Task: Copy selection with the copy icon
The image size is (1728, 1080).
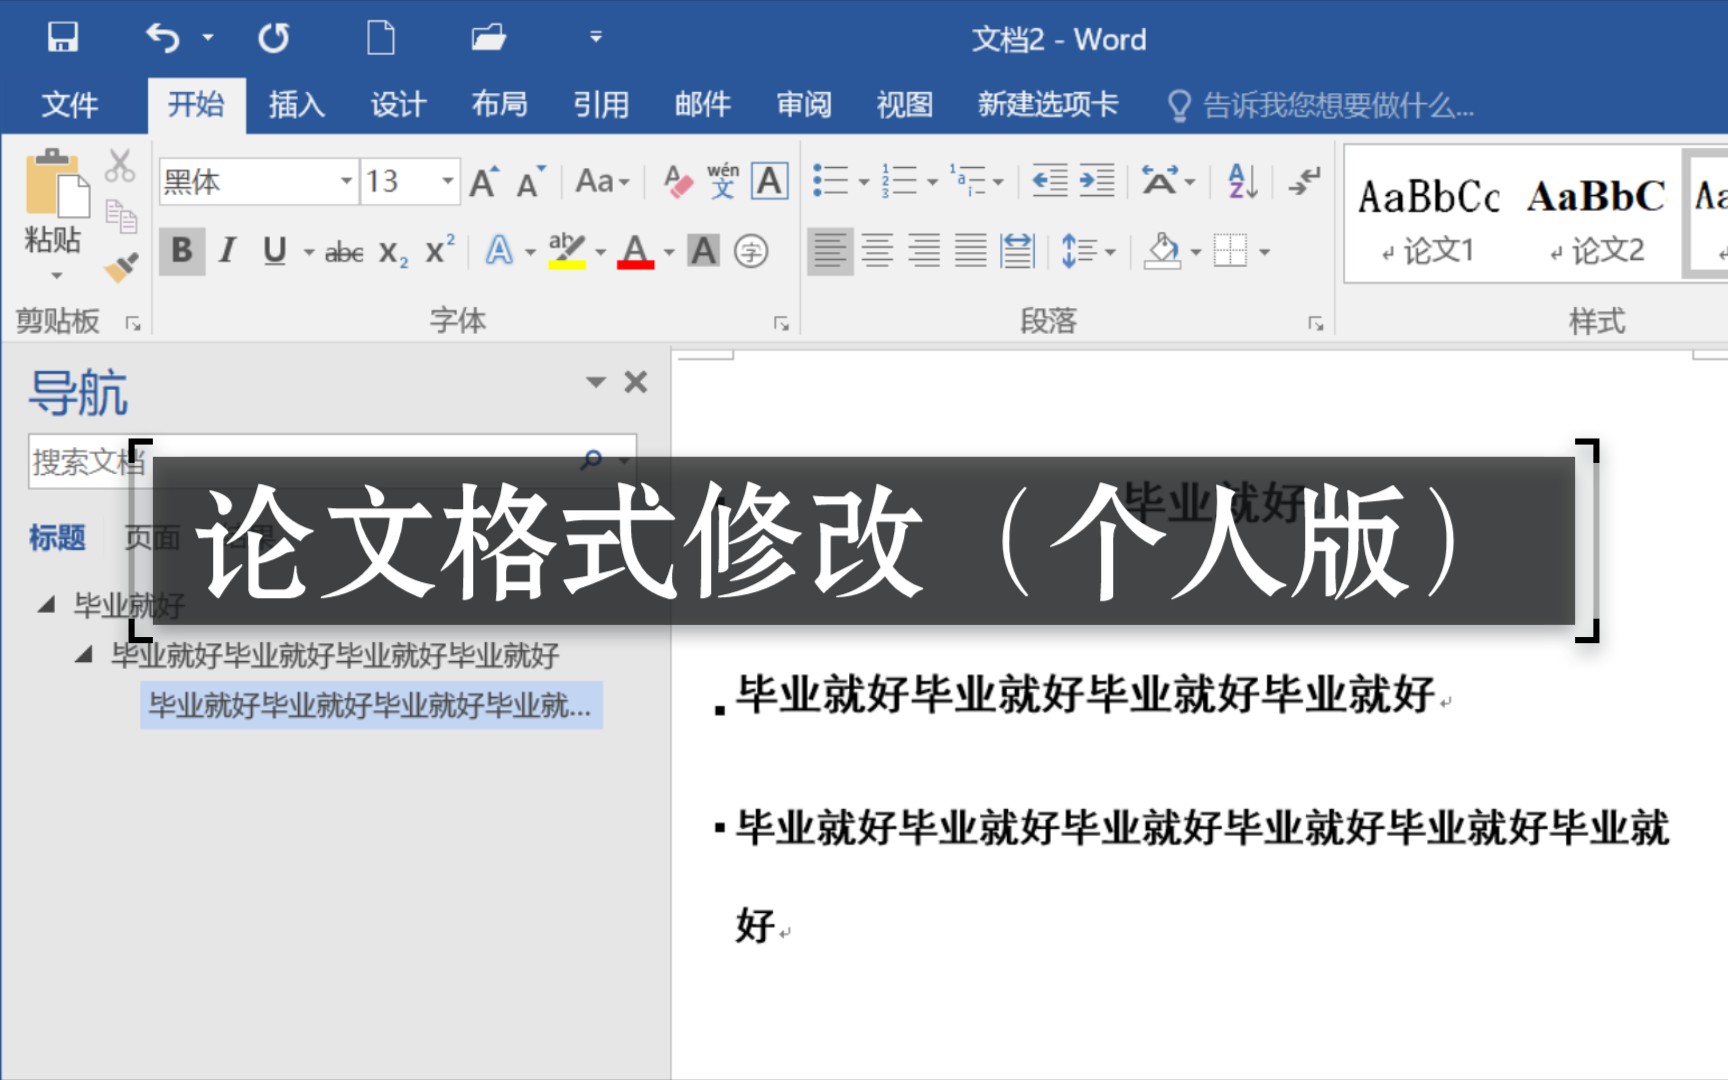Action: pyautogui.click(x=121, y=215)
